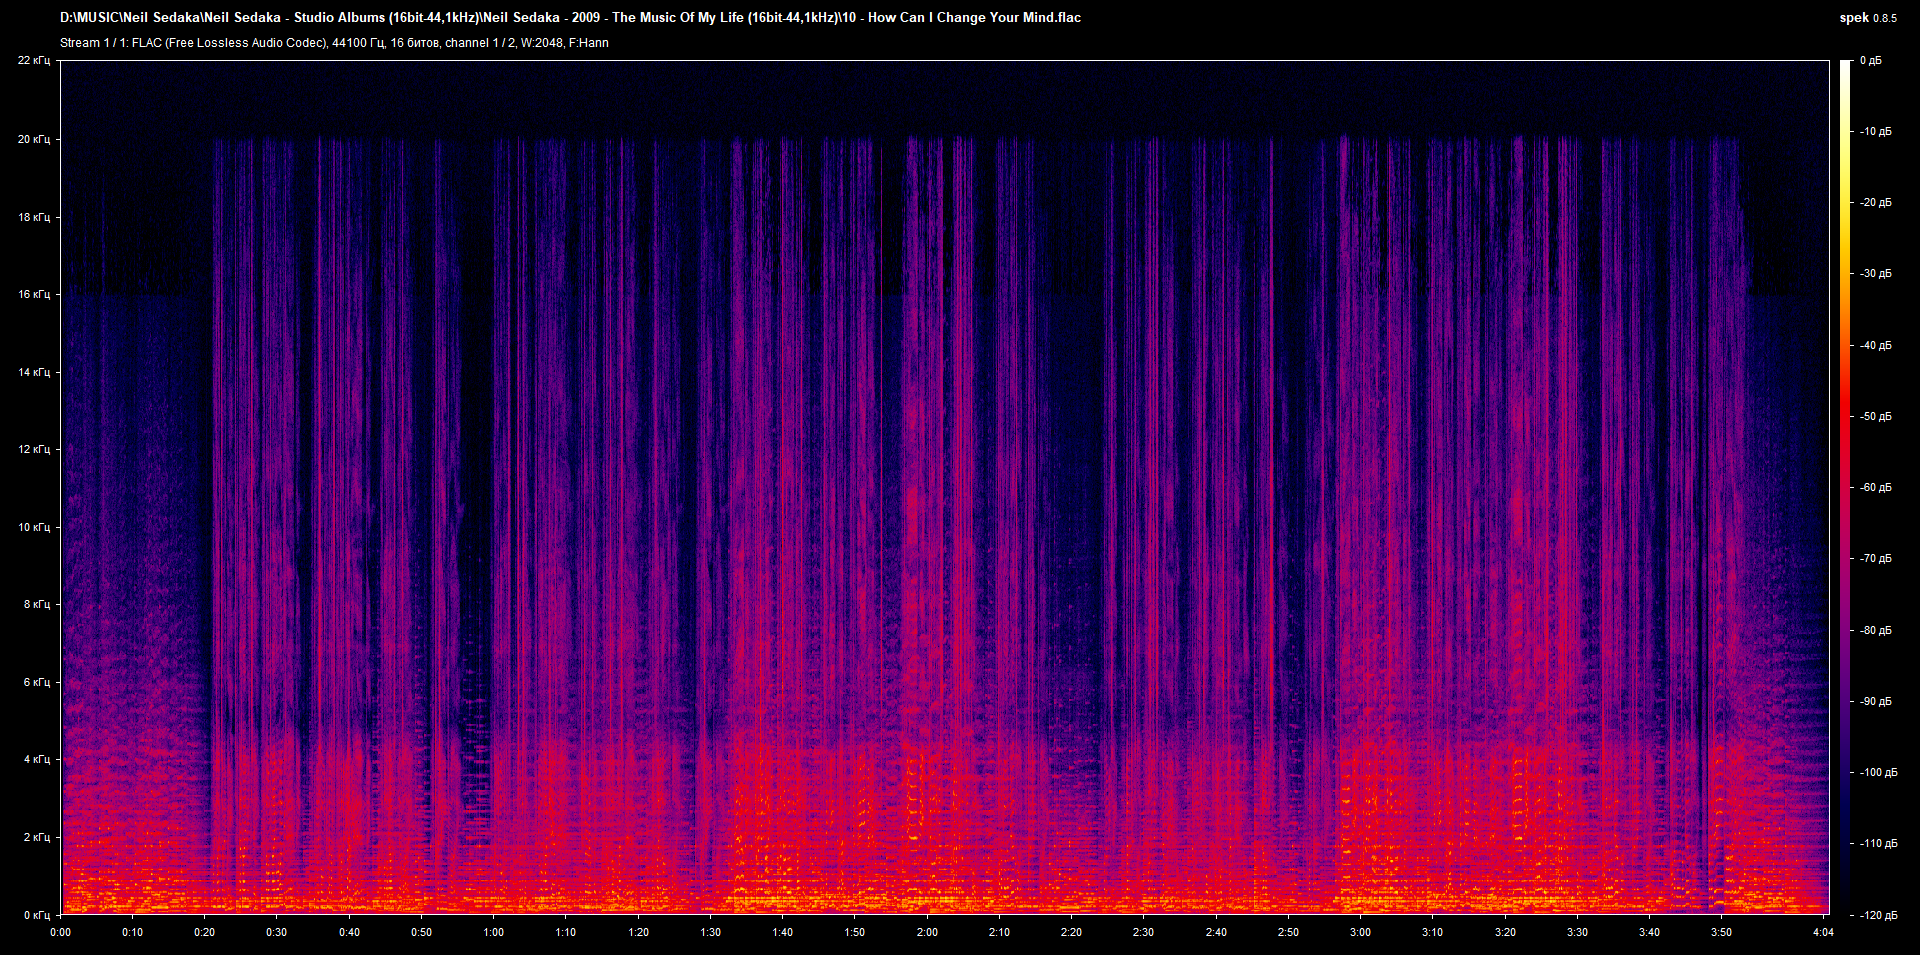Click the '4 кГц' frequency axis label
1920x955 pixels.
tap(37, 759)
